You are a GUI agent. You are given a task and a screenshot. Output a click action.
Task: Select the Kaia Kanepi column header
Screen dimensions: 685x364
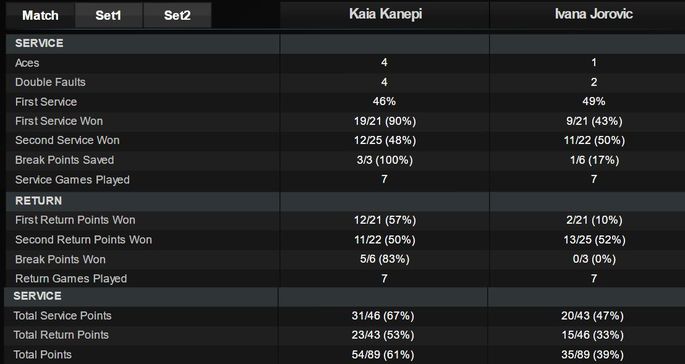(x=385, y=14)
